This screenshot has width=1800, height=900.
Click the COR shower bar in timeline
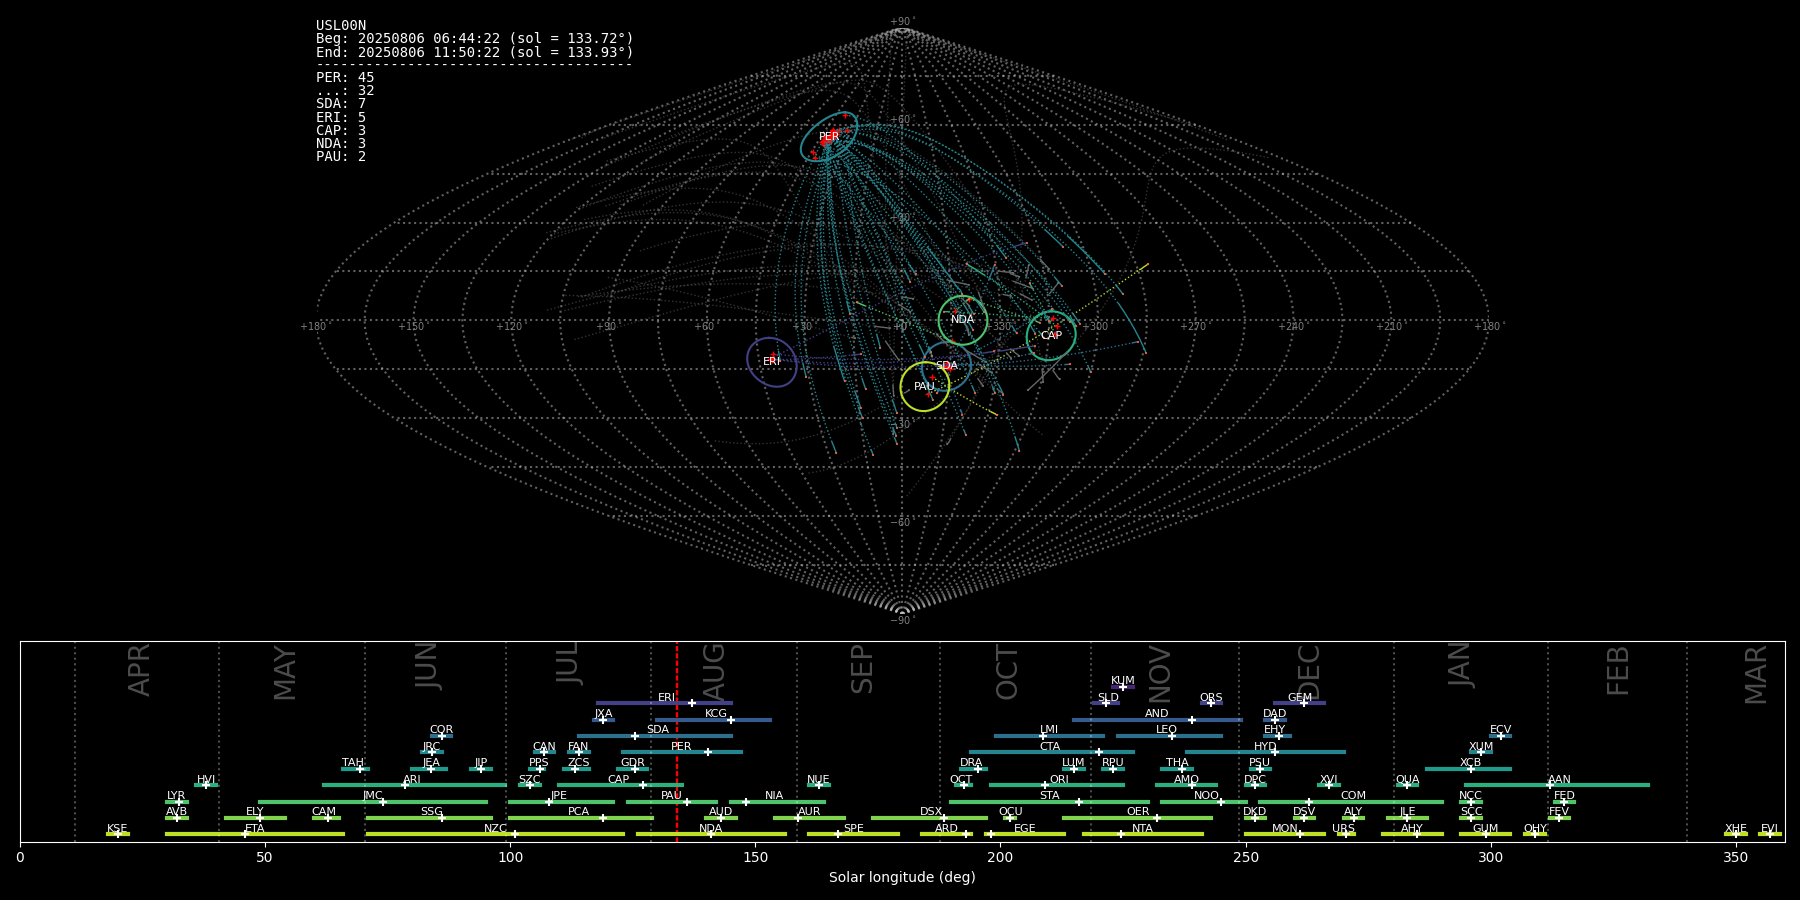[441, 736]
